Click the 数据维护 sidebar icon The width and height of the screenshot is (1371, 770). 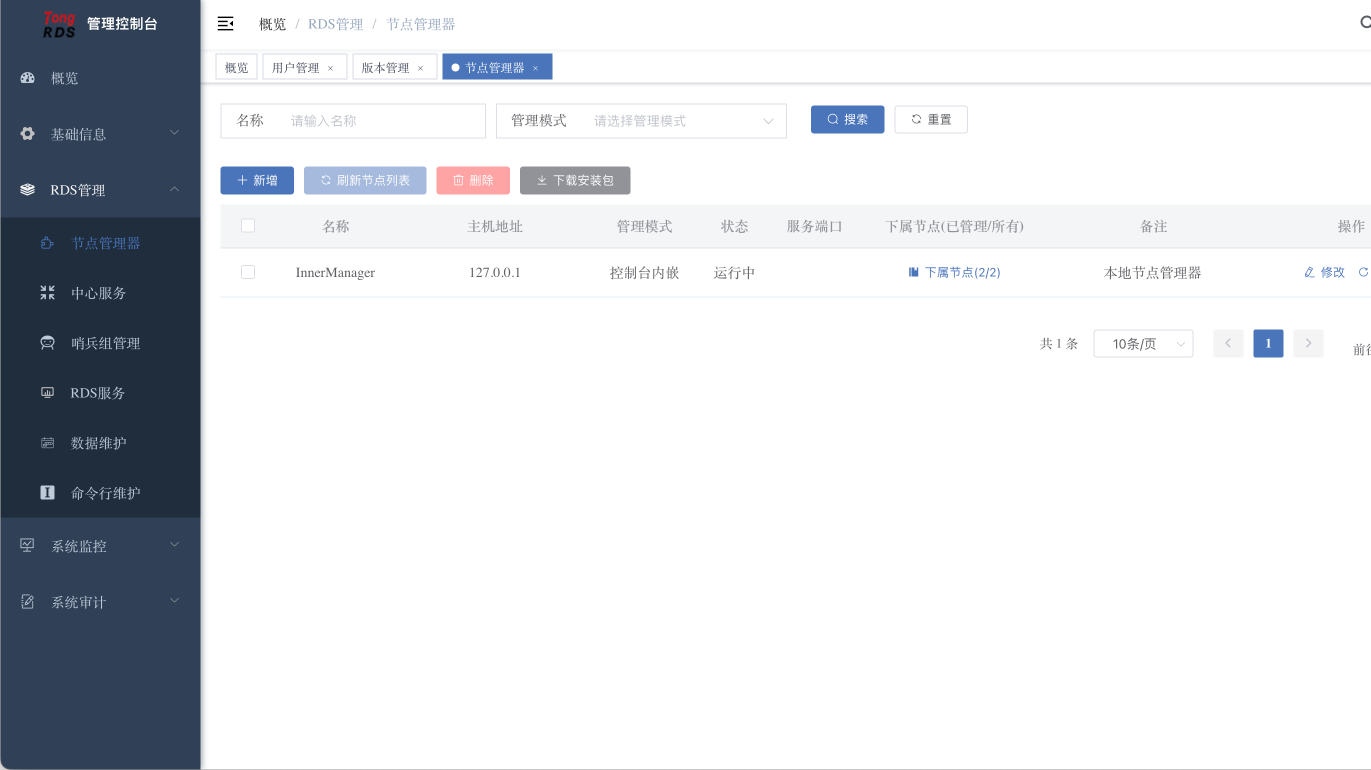[47, 443]
